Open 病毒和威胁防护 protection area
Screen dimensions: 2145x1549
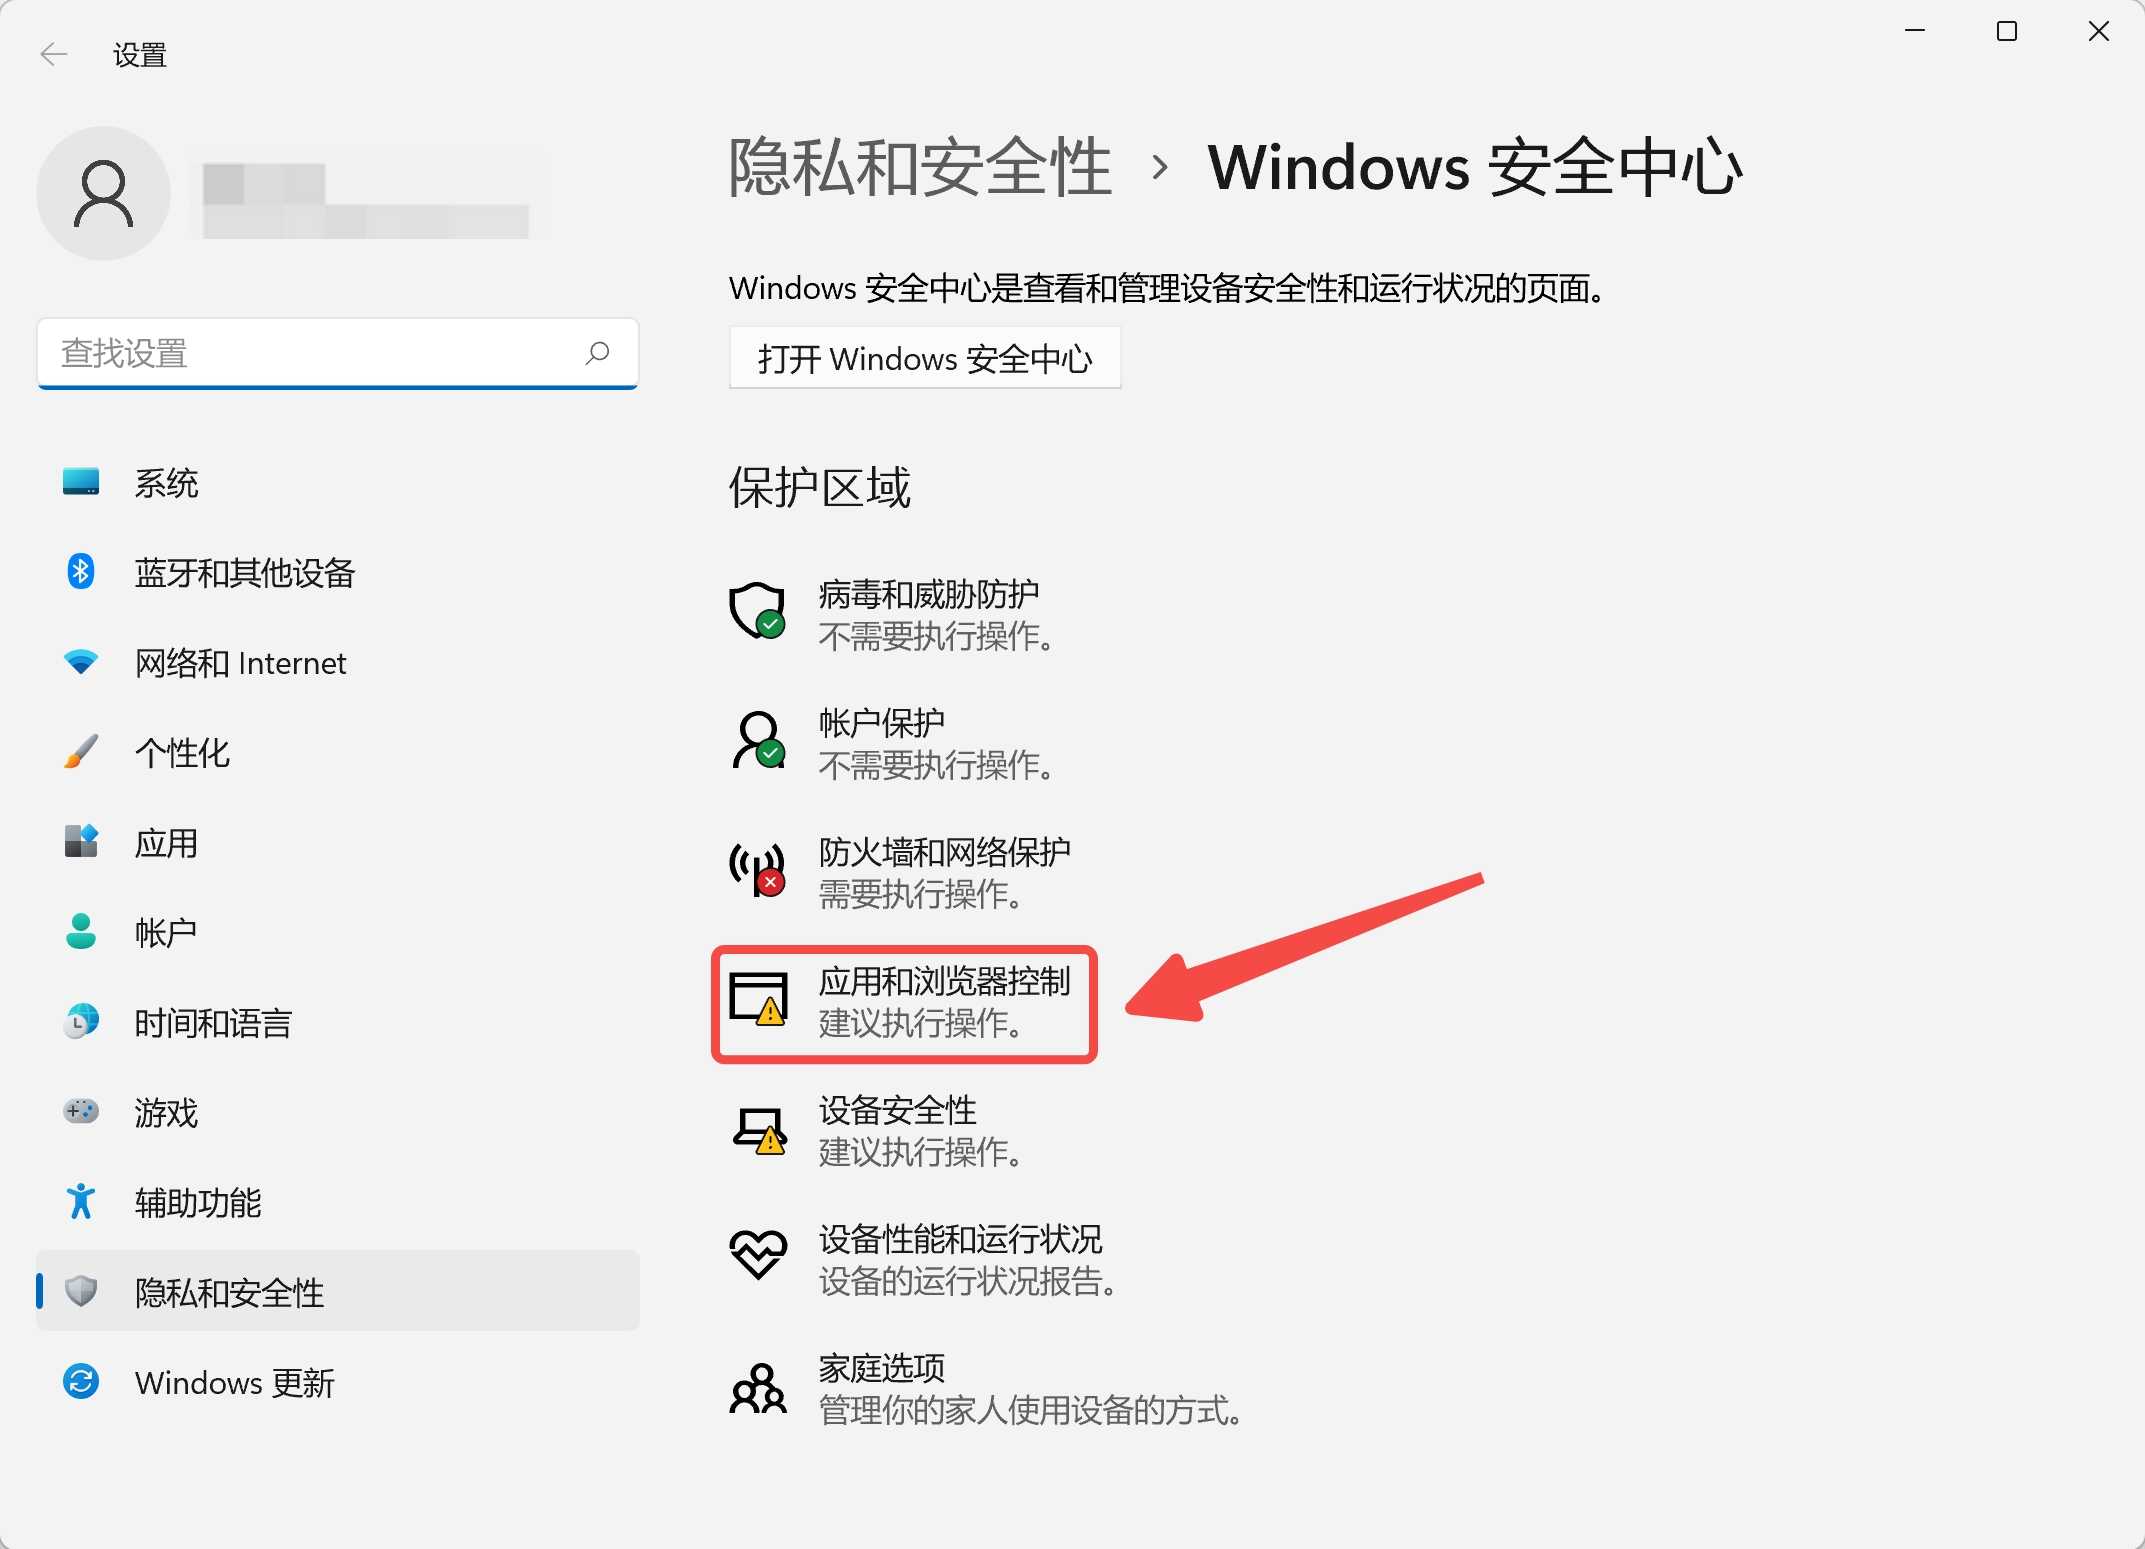click(x=892, y=614)
